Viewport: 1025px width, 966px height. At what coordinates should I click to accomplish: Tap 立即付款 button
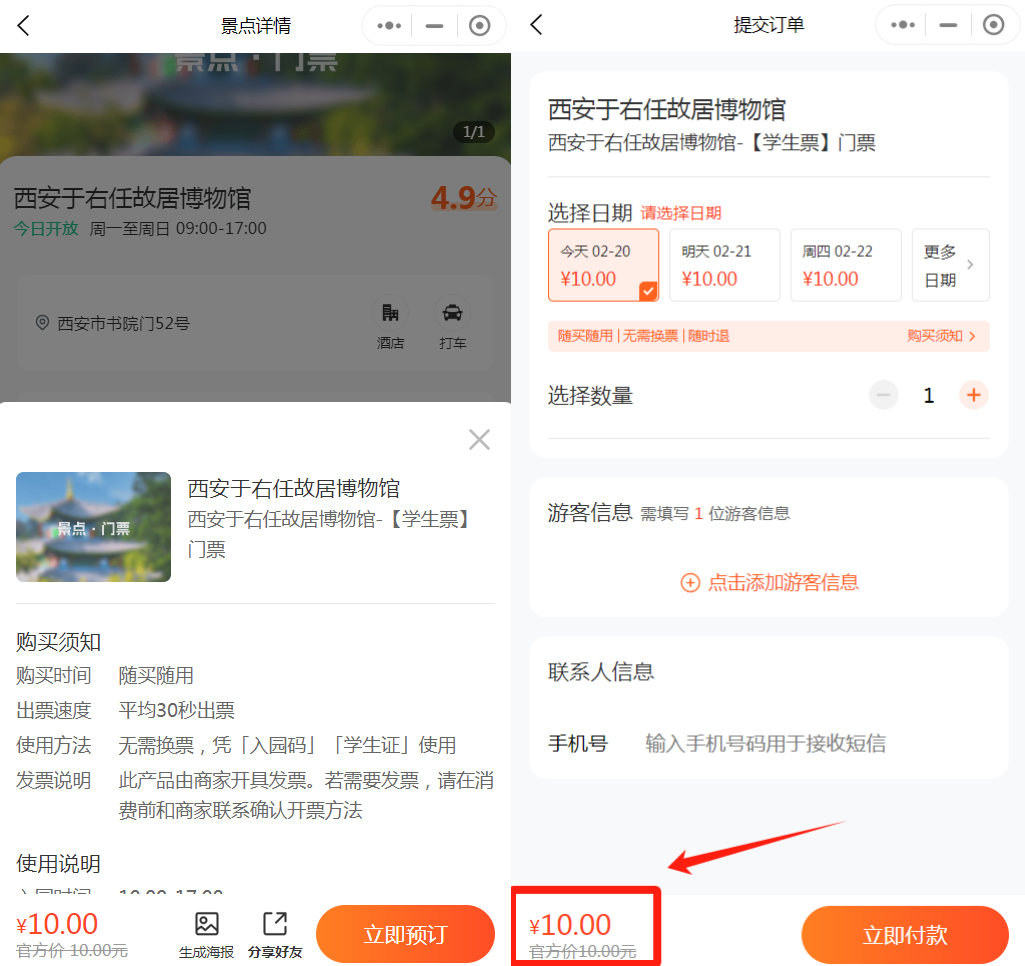pyautogui.click(x=905, y=935)
